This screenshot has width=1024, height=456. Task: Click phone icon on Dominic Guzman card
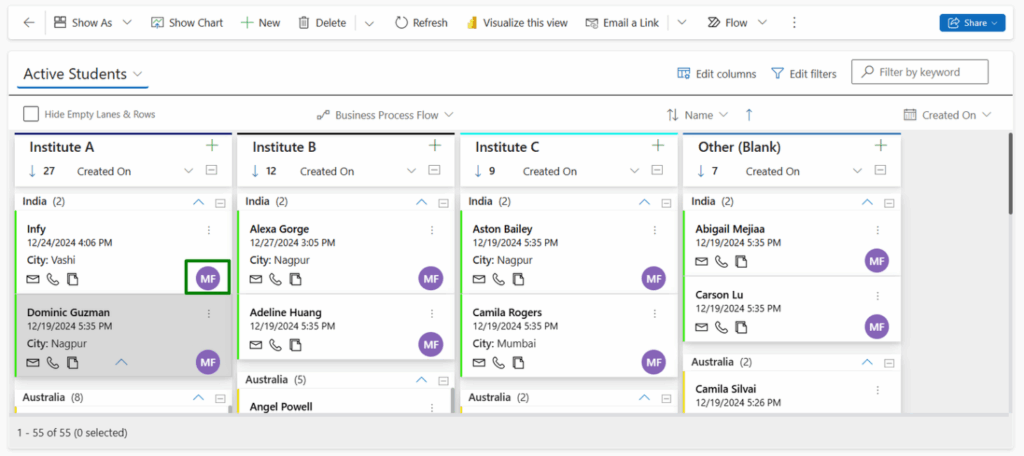pos(53,363)
